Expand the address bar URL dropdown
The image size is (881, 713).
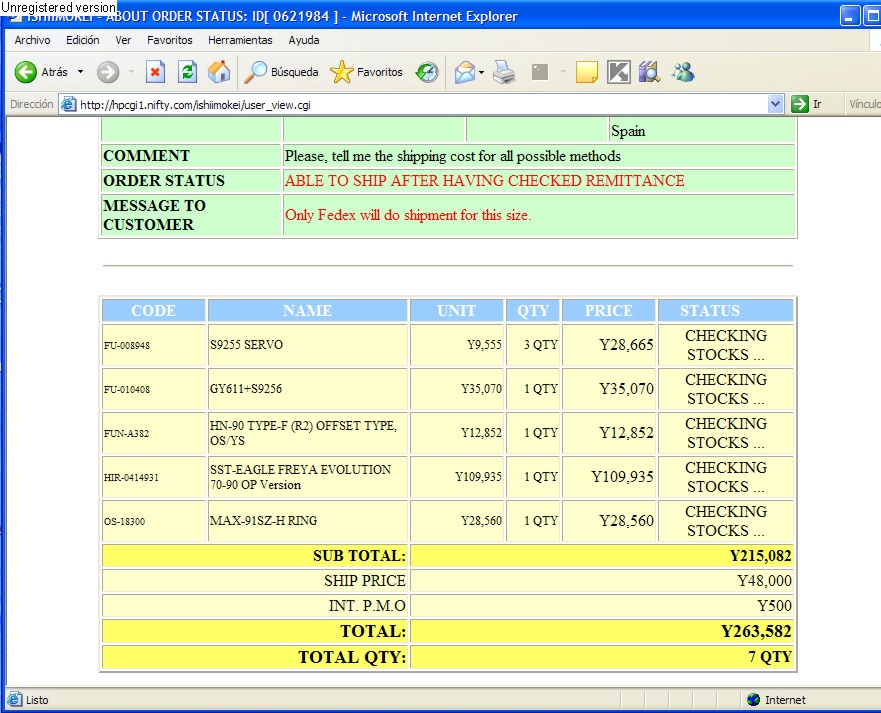click(x=775, y=104)
